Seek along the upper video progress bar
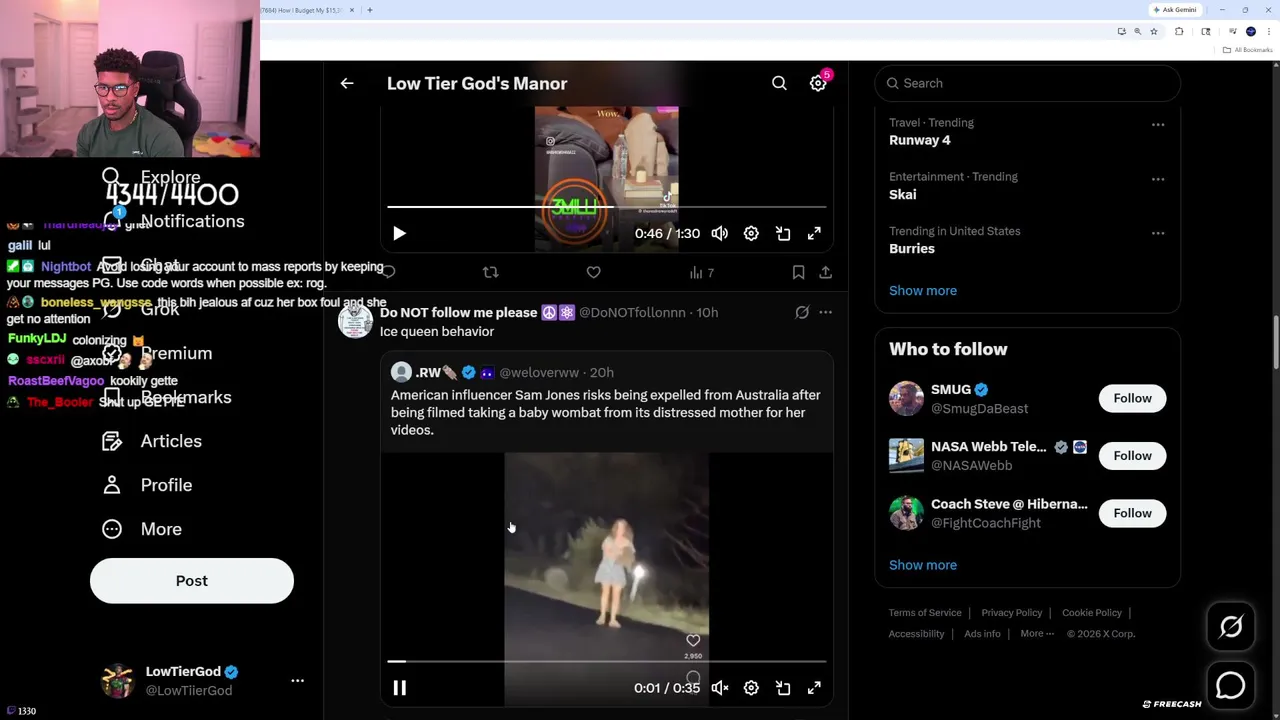 click(607, 207)
